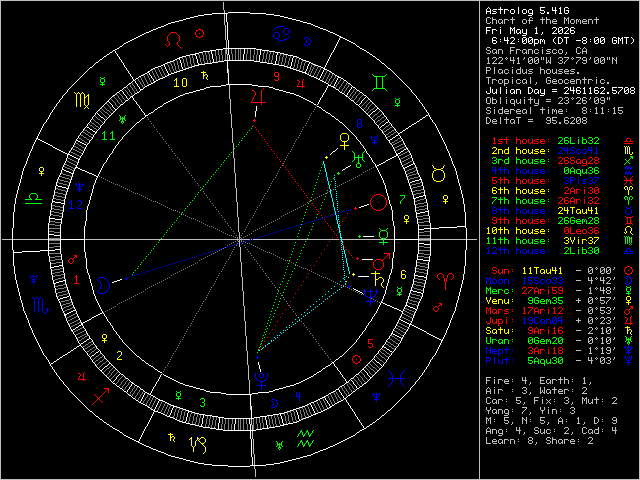This screenshot has height=480, width=640.
Task: Select the time '6:42:00pm (DT -8:00 GMT)'
Action: coord(563,41)
